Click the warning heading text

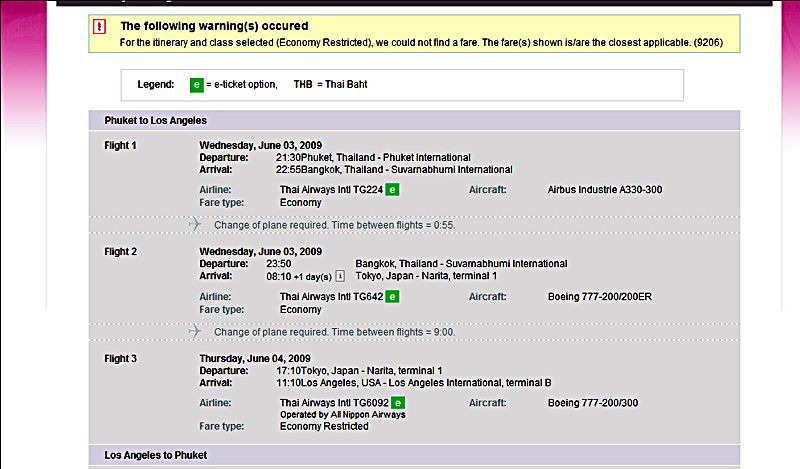pyautogui.click(x=214, y=26)
